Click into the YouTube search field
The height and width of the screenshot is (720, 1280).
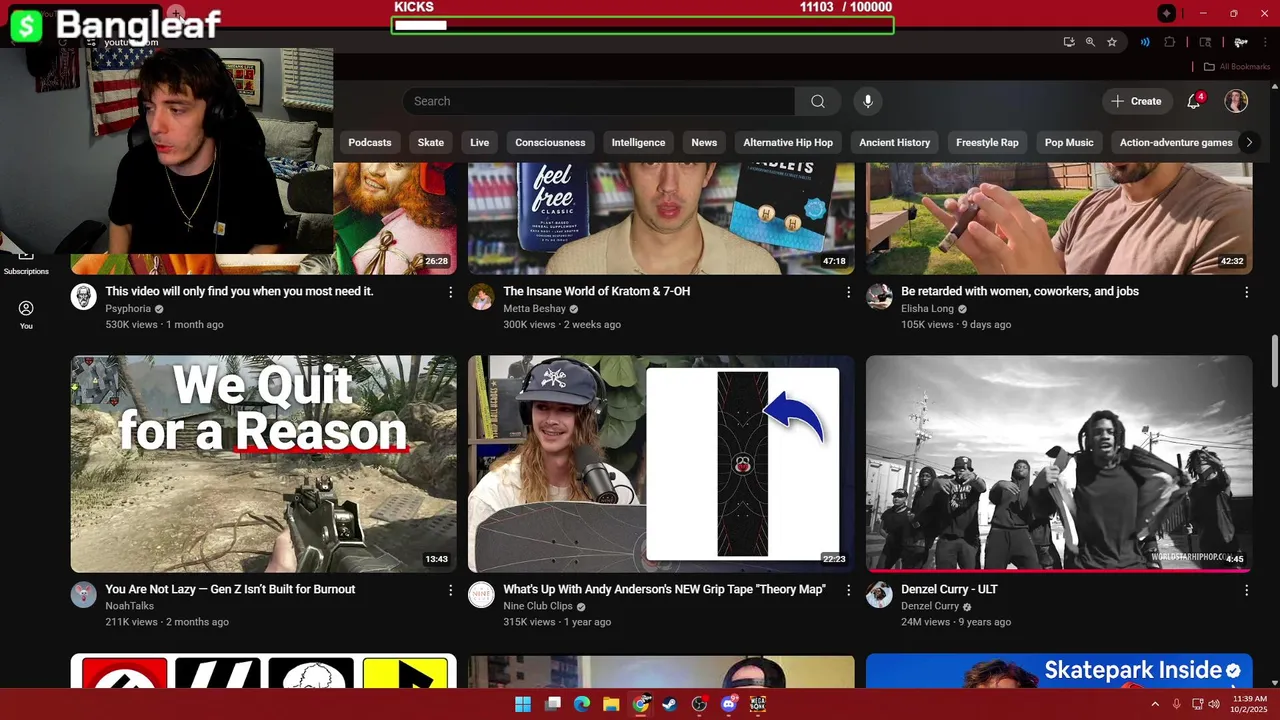(599, 101)
